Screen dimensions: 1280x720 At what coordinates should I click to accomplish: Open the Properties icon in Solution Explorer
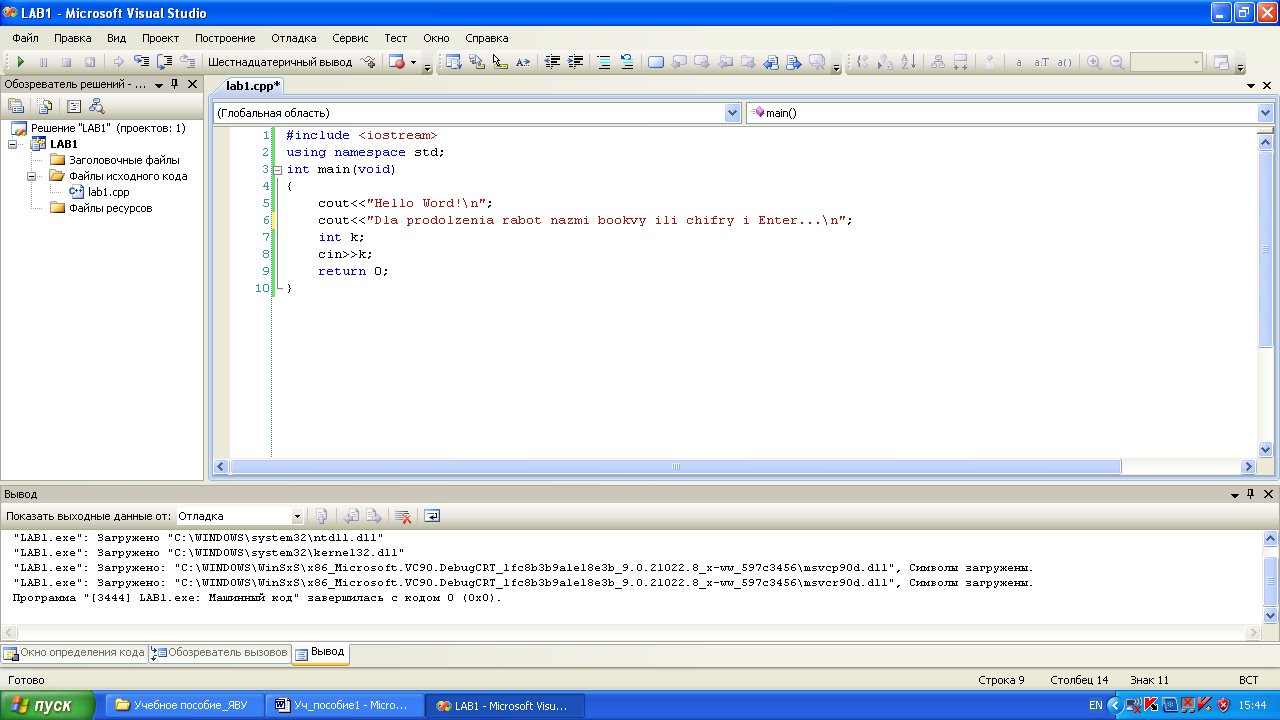click(16, 106)
